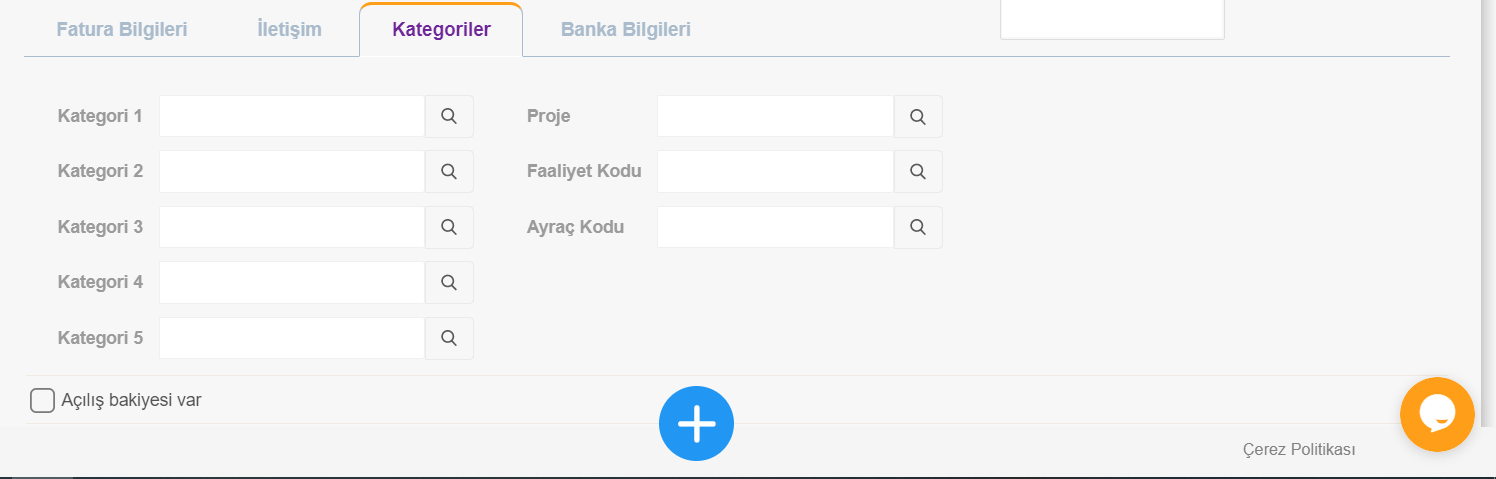This screenshot has width=1496, height=479.
Task: Click the Ayraç Kodu search icon
Action: tap(918, 227)
